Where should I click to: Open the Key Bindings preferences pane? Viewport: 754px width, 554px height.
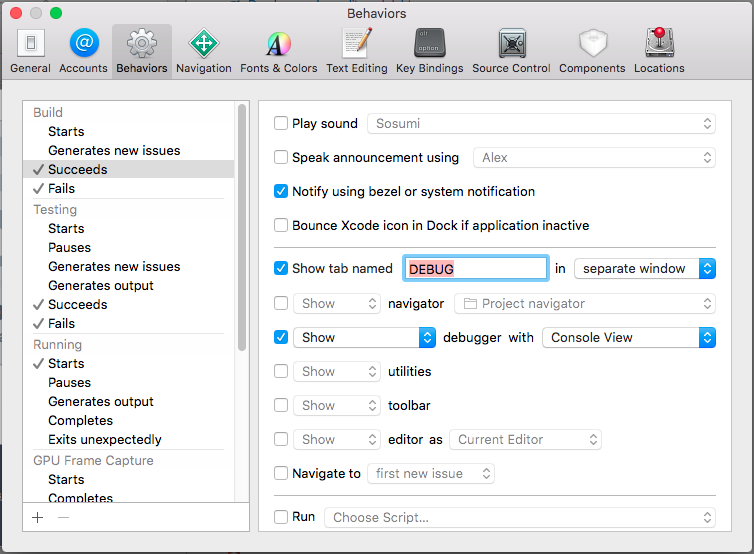[x=430, y=51]
